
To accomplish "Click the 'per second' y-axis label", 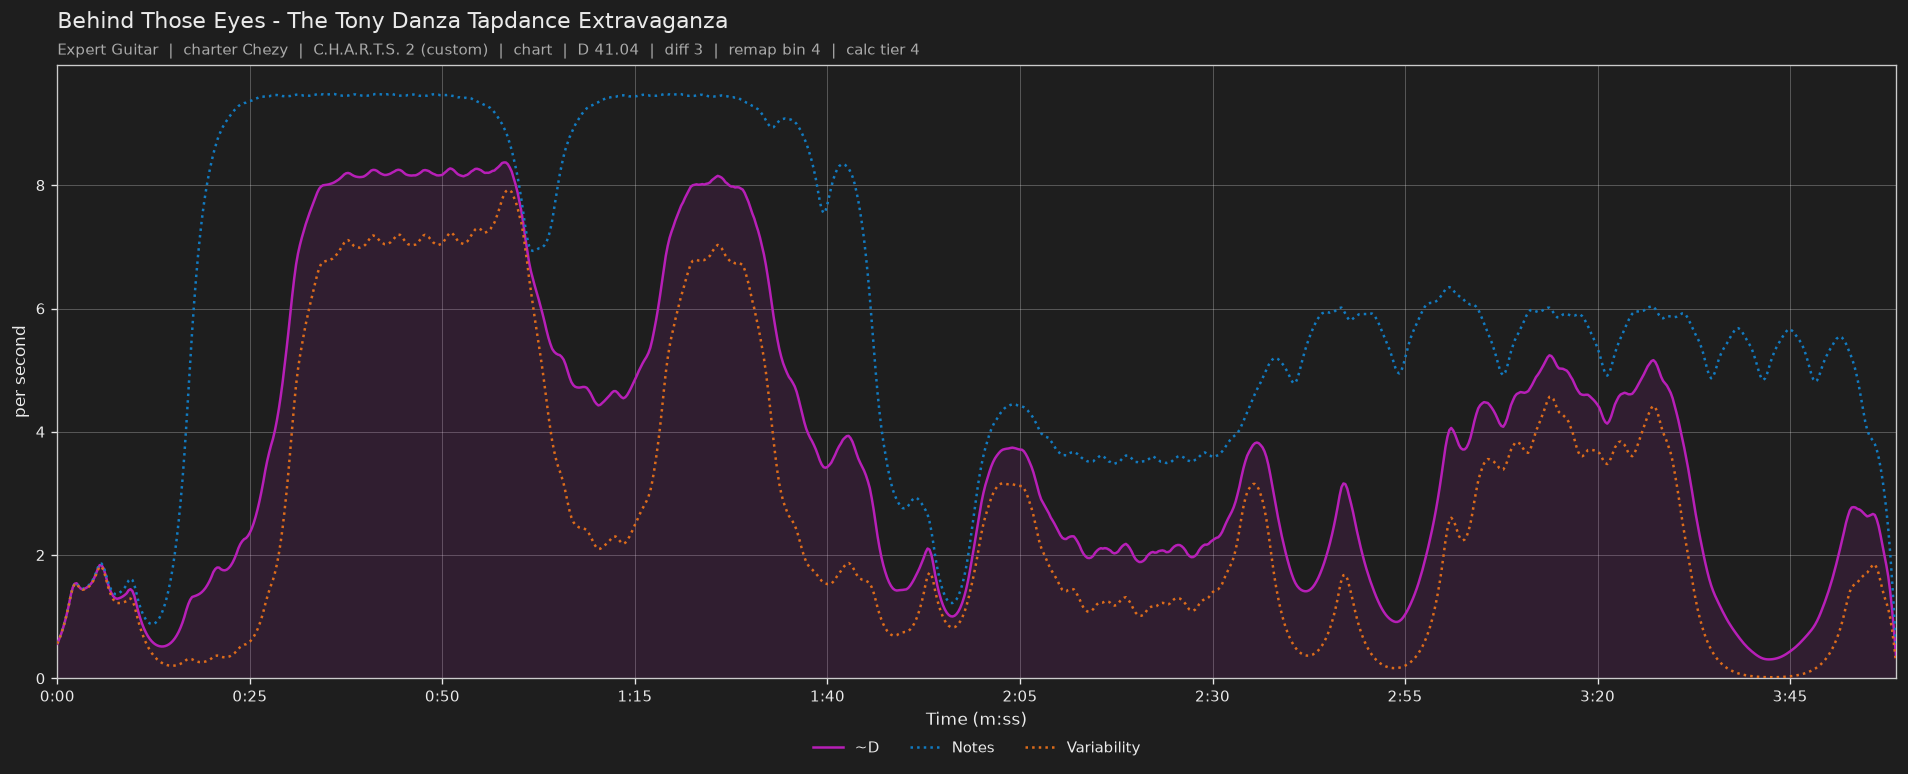I will (20, 371).
